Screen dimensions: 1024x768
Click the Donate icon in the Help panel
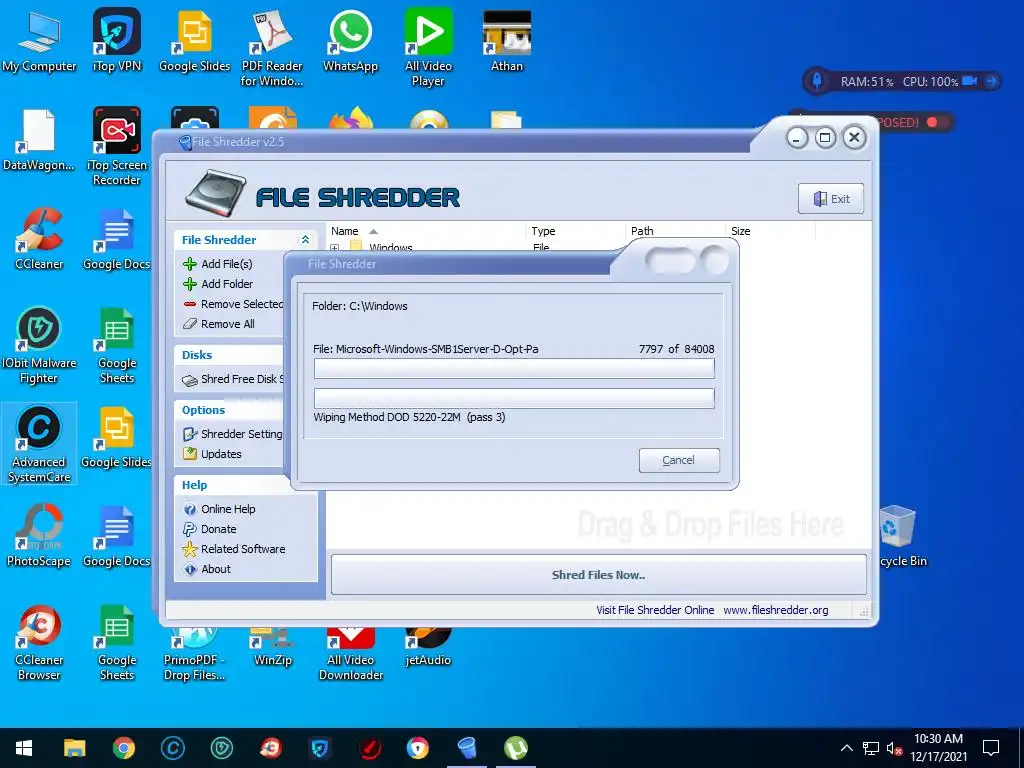(190, 529)
